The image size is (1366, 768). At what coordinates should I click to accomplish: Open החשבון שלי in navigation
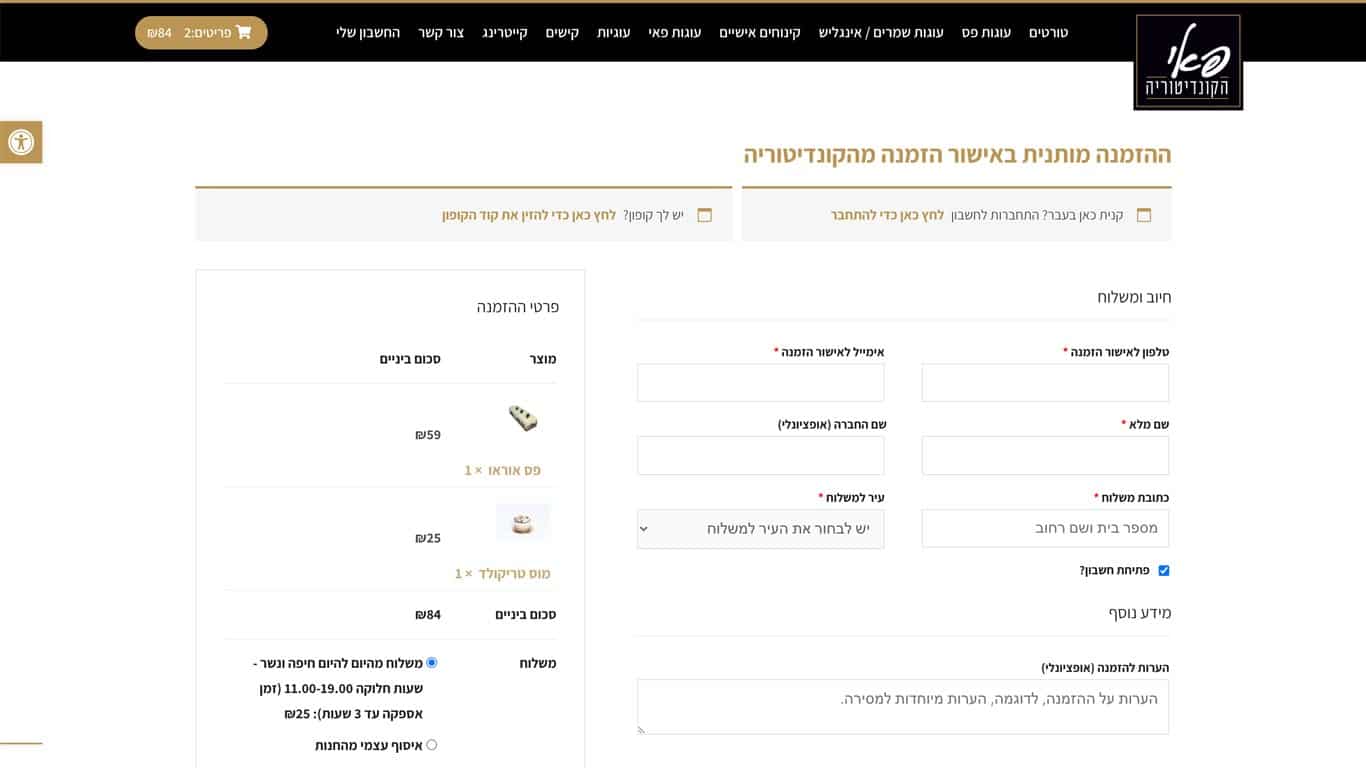368,32
